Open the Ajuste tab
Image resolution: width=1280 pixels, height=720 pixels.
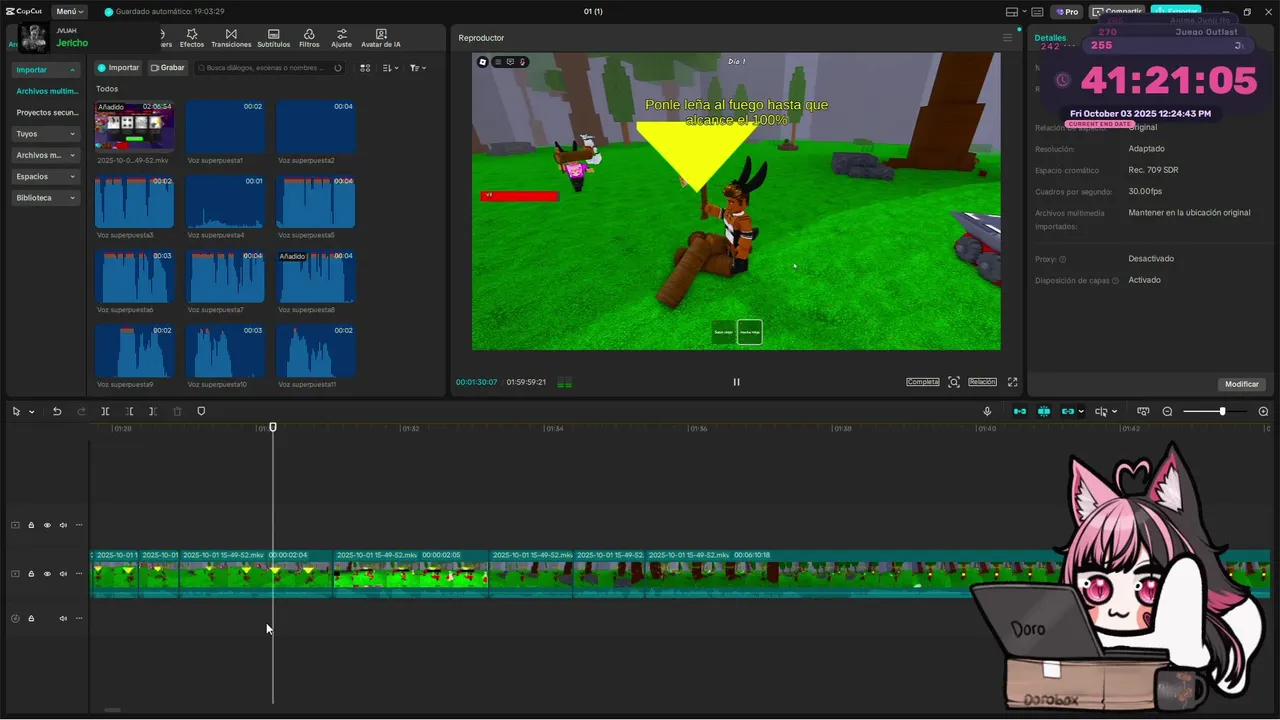click(341, 38)
